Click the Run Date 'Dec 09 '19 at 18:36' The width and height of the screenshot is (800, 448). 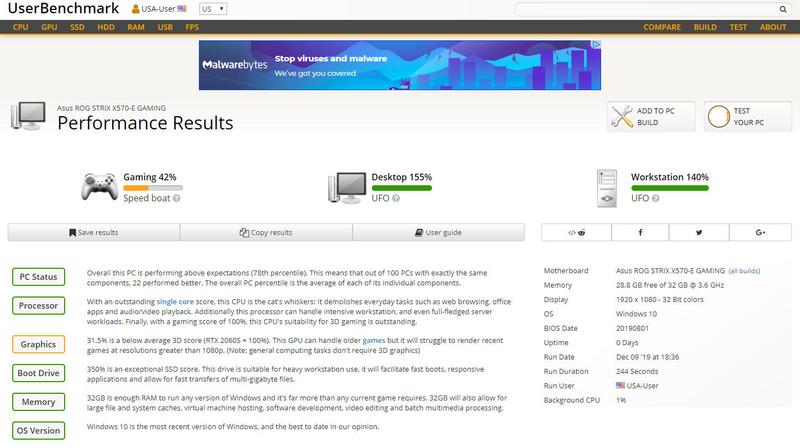point(647,357)
